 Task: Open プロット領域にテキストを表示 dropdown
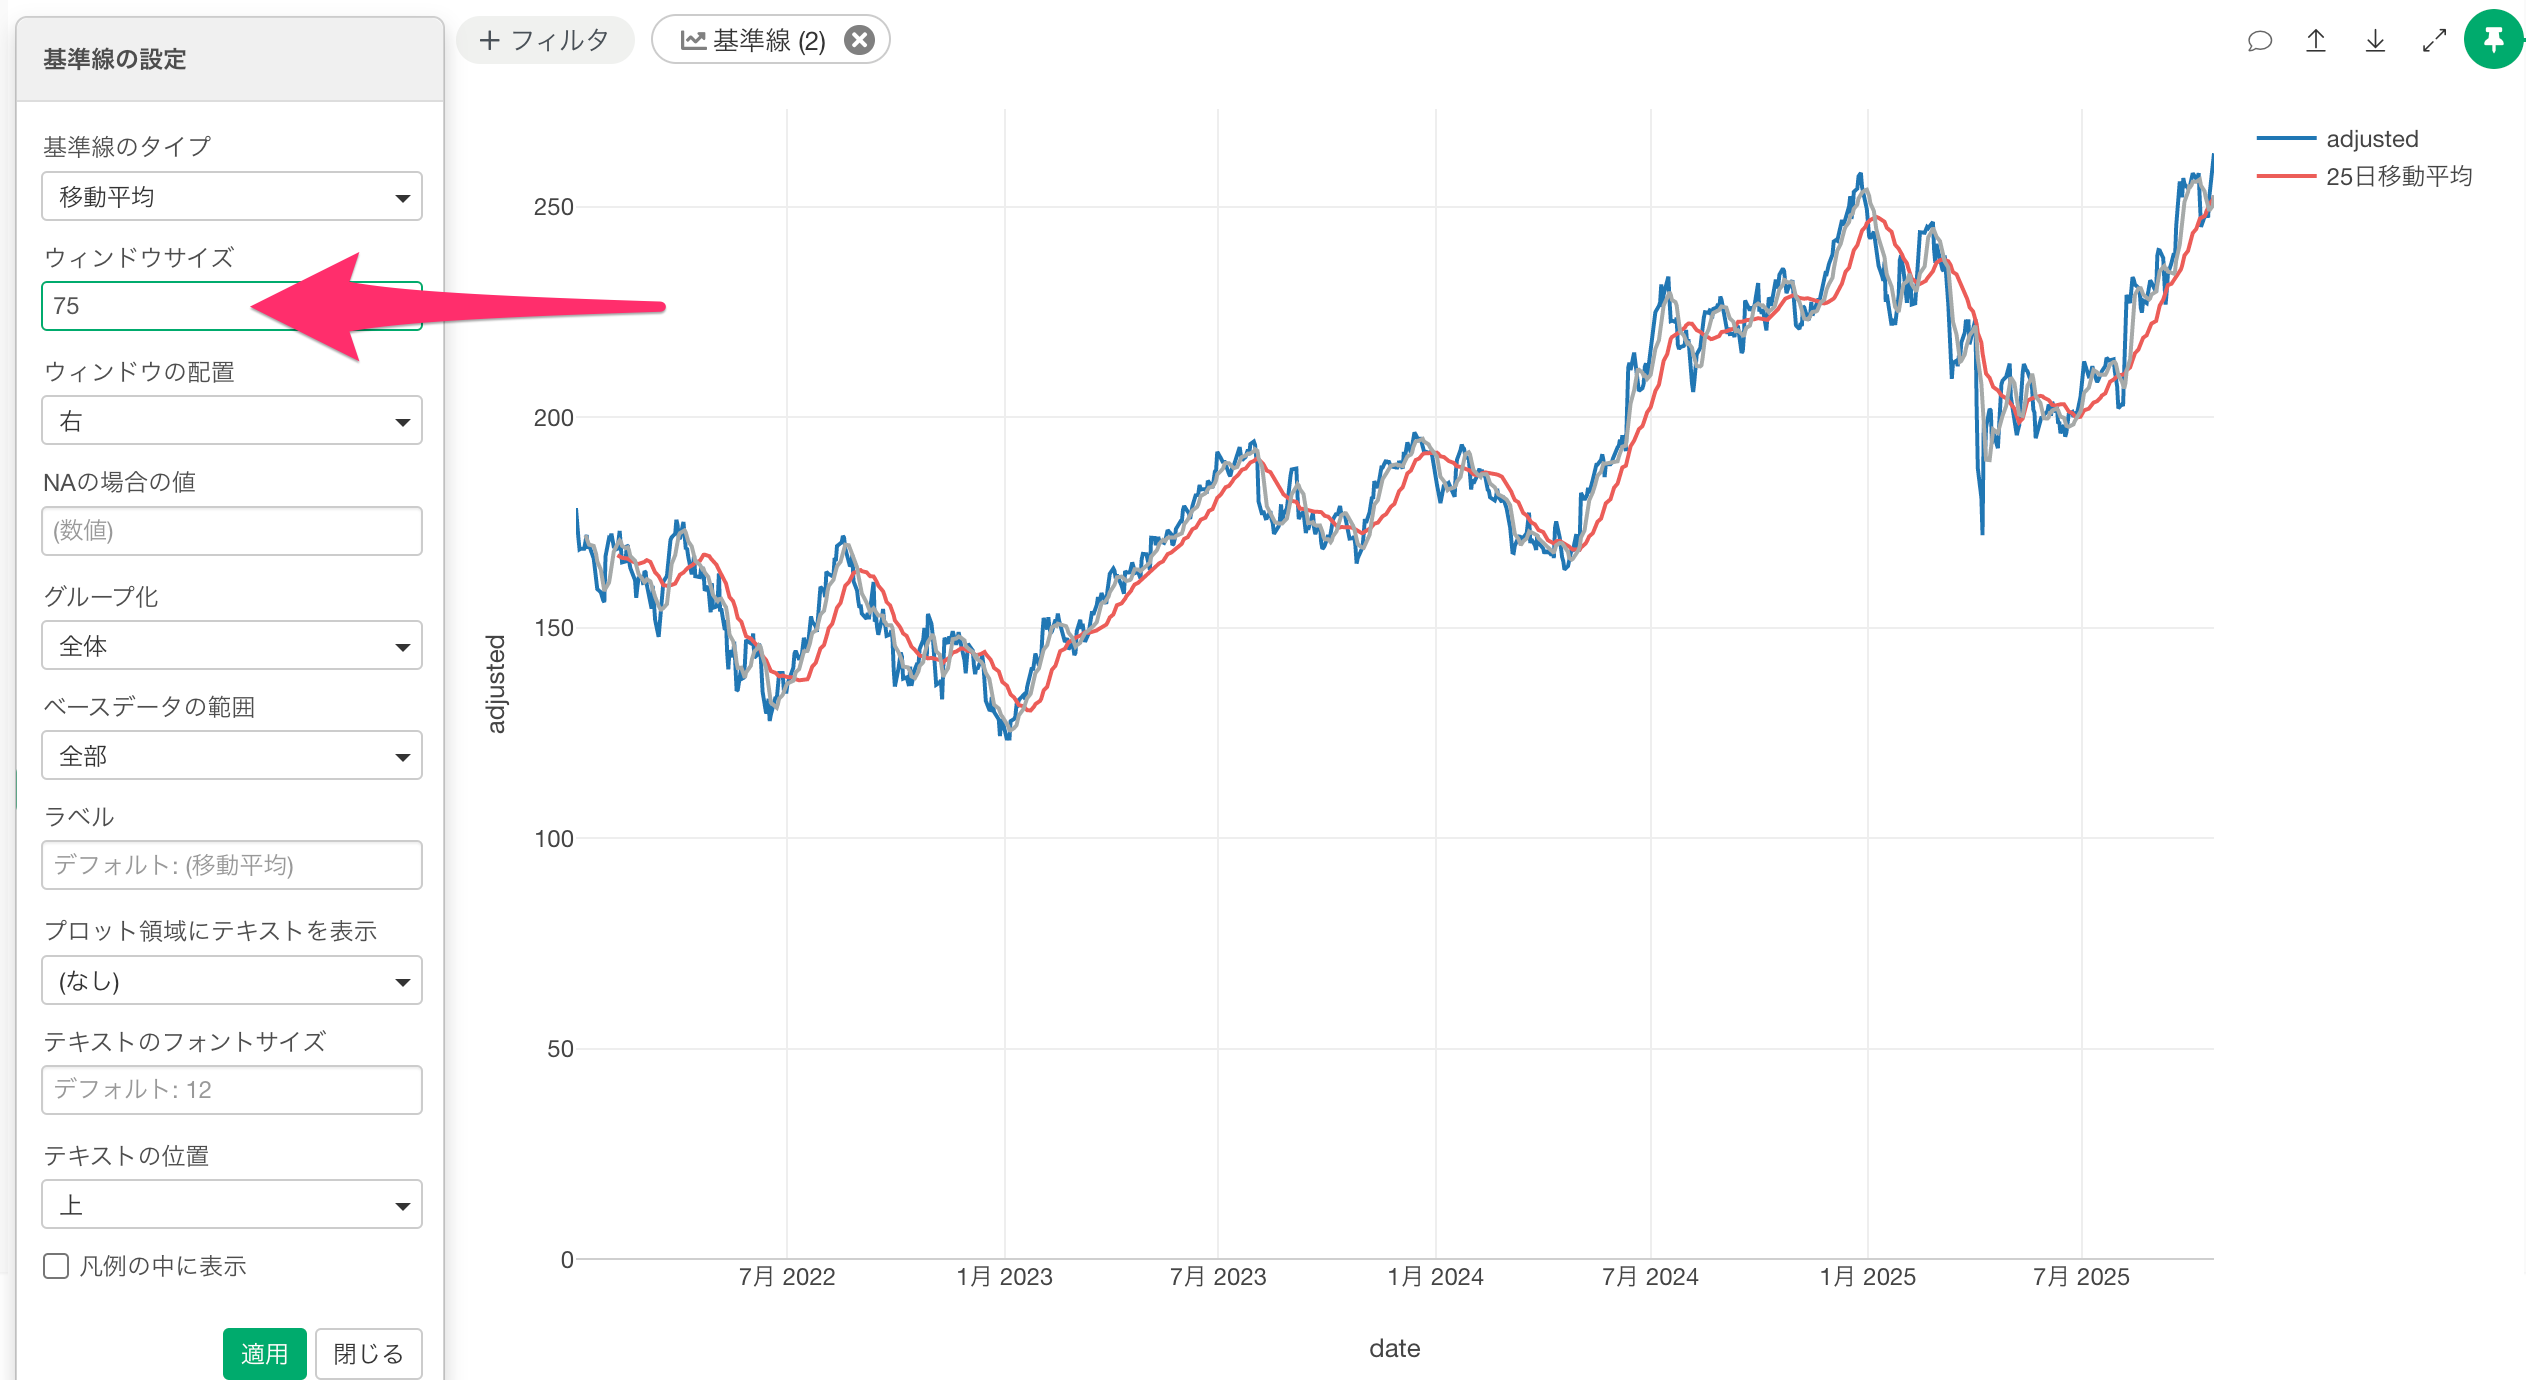(x=232, y=981)
